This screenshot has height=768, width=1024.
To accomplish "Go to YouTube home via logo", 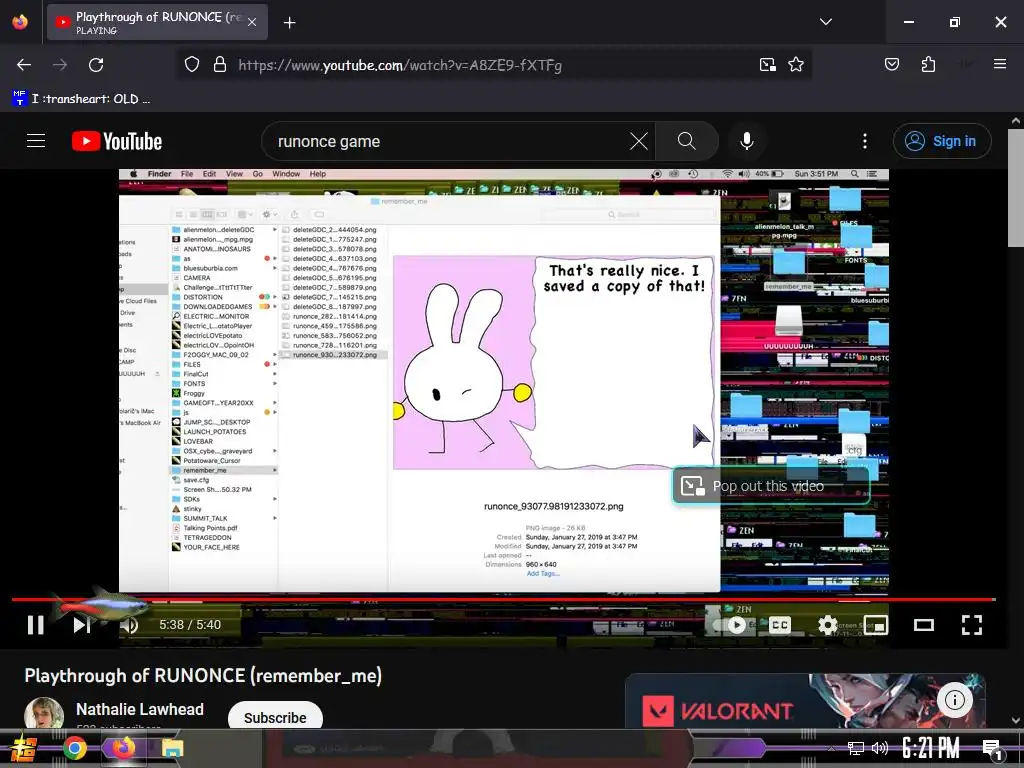I will [x=117, y=141].
